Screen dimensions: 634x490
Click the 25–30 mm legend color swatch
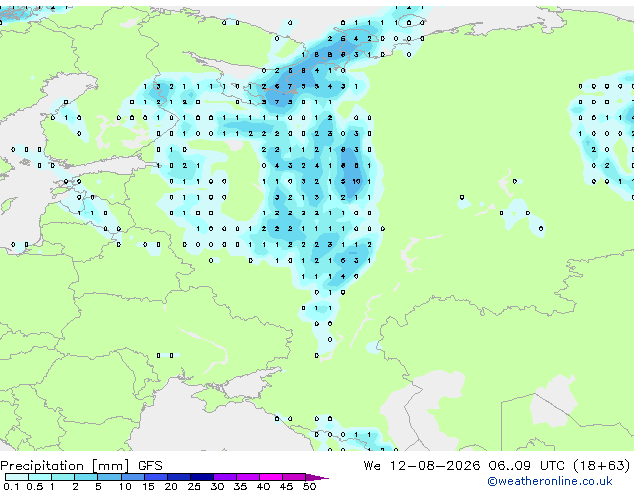[201, 477]
